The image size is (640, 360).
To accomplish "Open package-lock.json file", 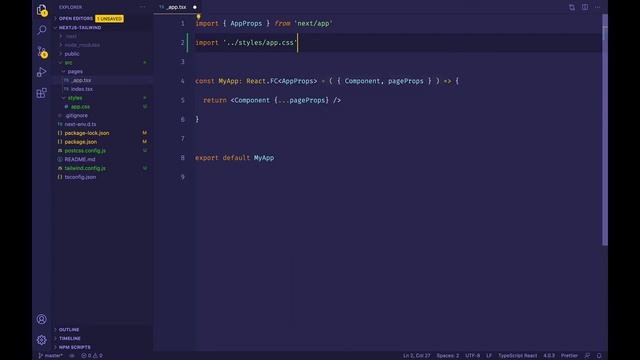I will click(87, 133).
